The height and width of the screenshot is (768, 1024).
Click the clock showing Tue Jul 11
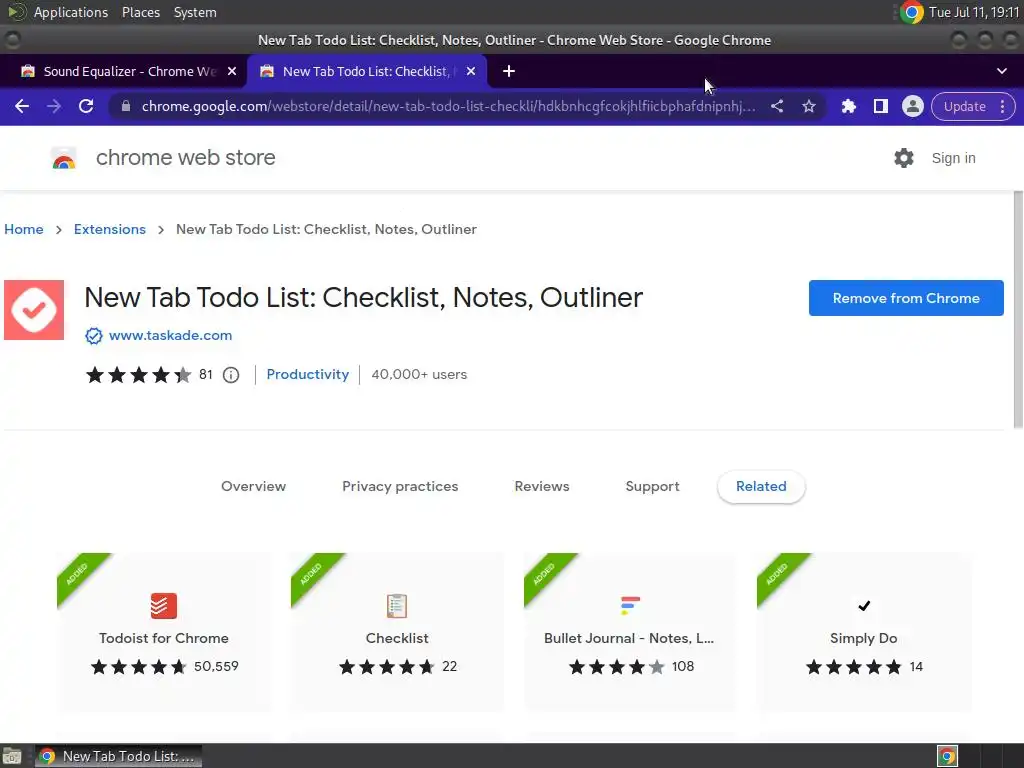tap(974, 12)
